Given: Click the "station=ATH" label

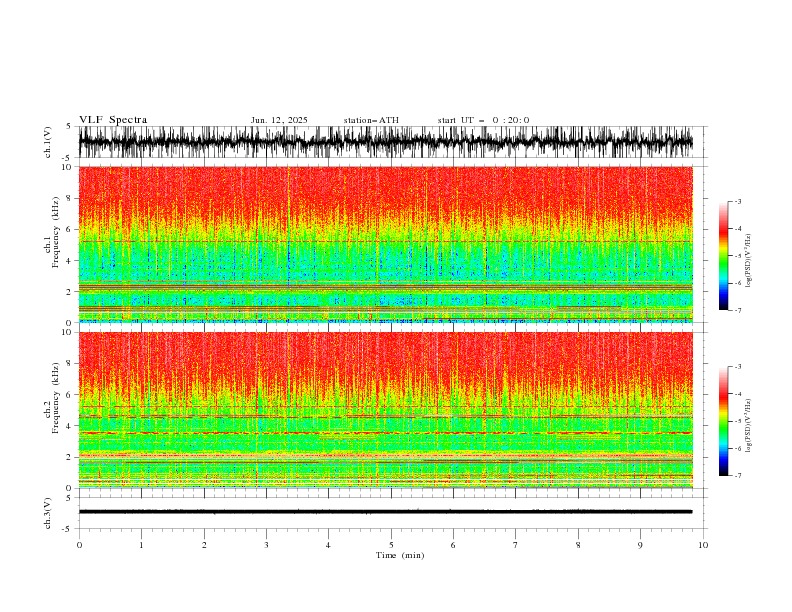Looking at the screenshot, I should [x=371, y=120].
